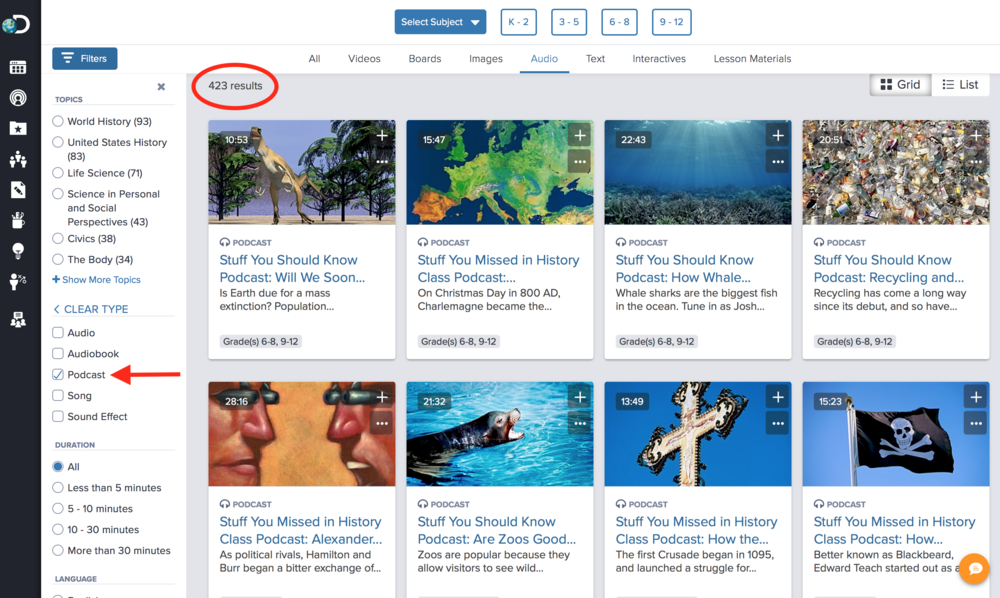Click the Filters button
Image resolution: width=1000 pixels, height=598 pixels.
click(85, 59)
